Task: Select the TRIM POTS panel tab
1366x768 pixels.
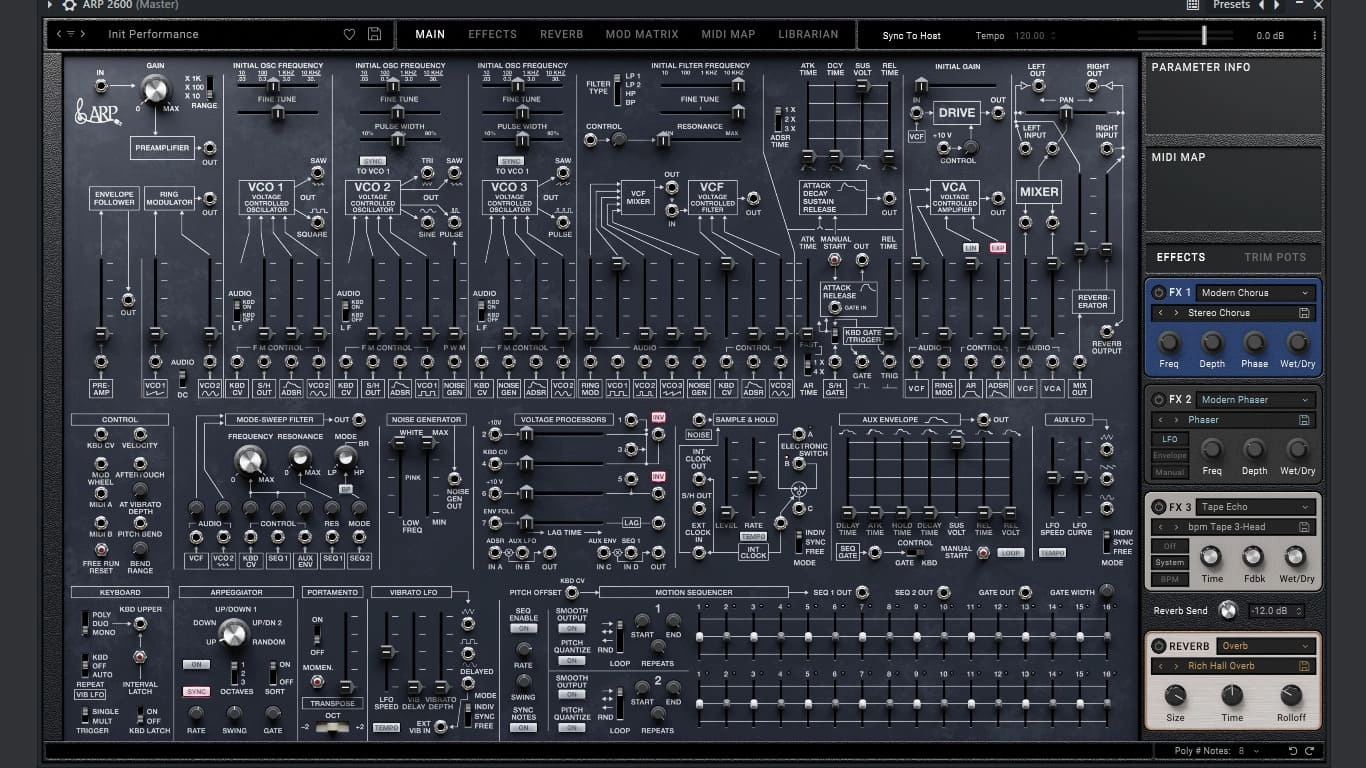Action: point(1275,257)
